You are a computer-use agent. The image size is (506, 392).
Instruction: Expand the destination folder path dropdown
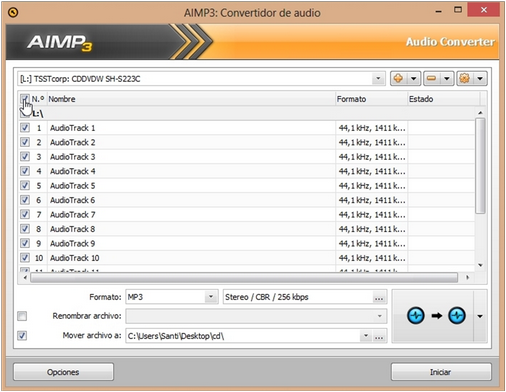[x=366, y=336]
